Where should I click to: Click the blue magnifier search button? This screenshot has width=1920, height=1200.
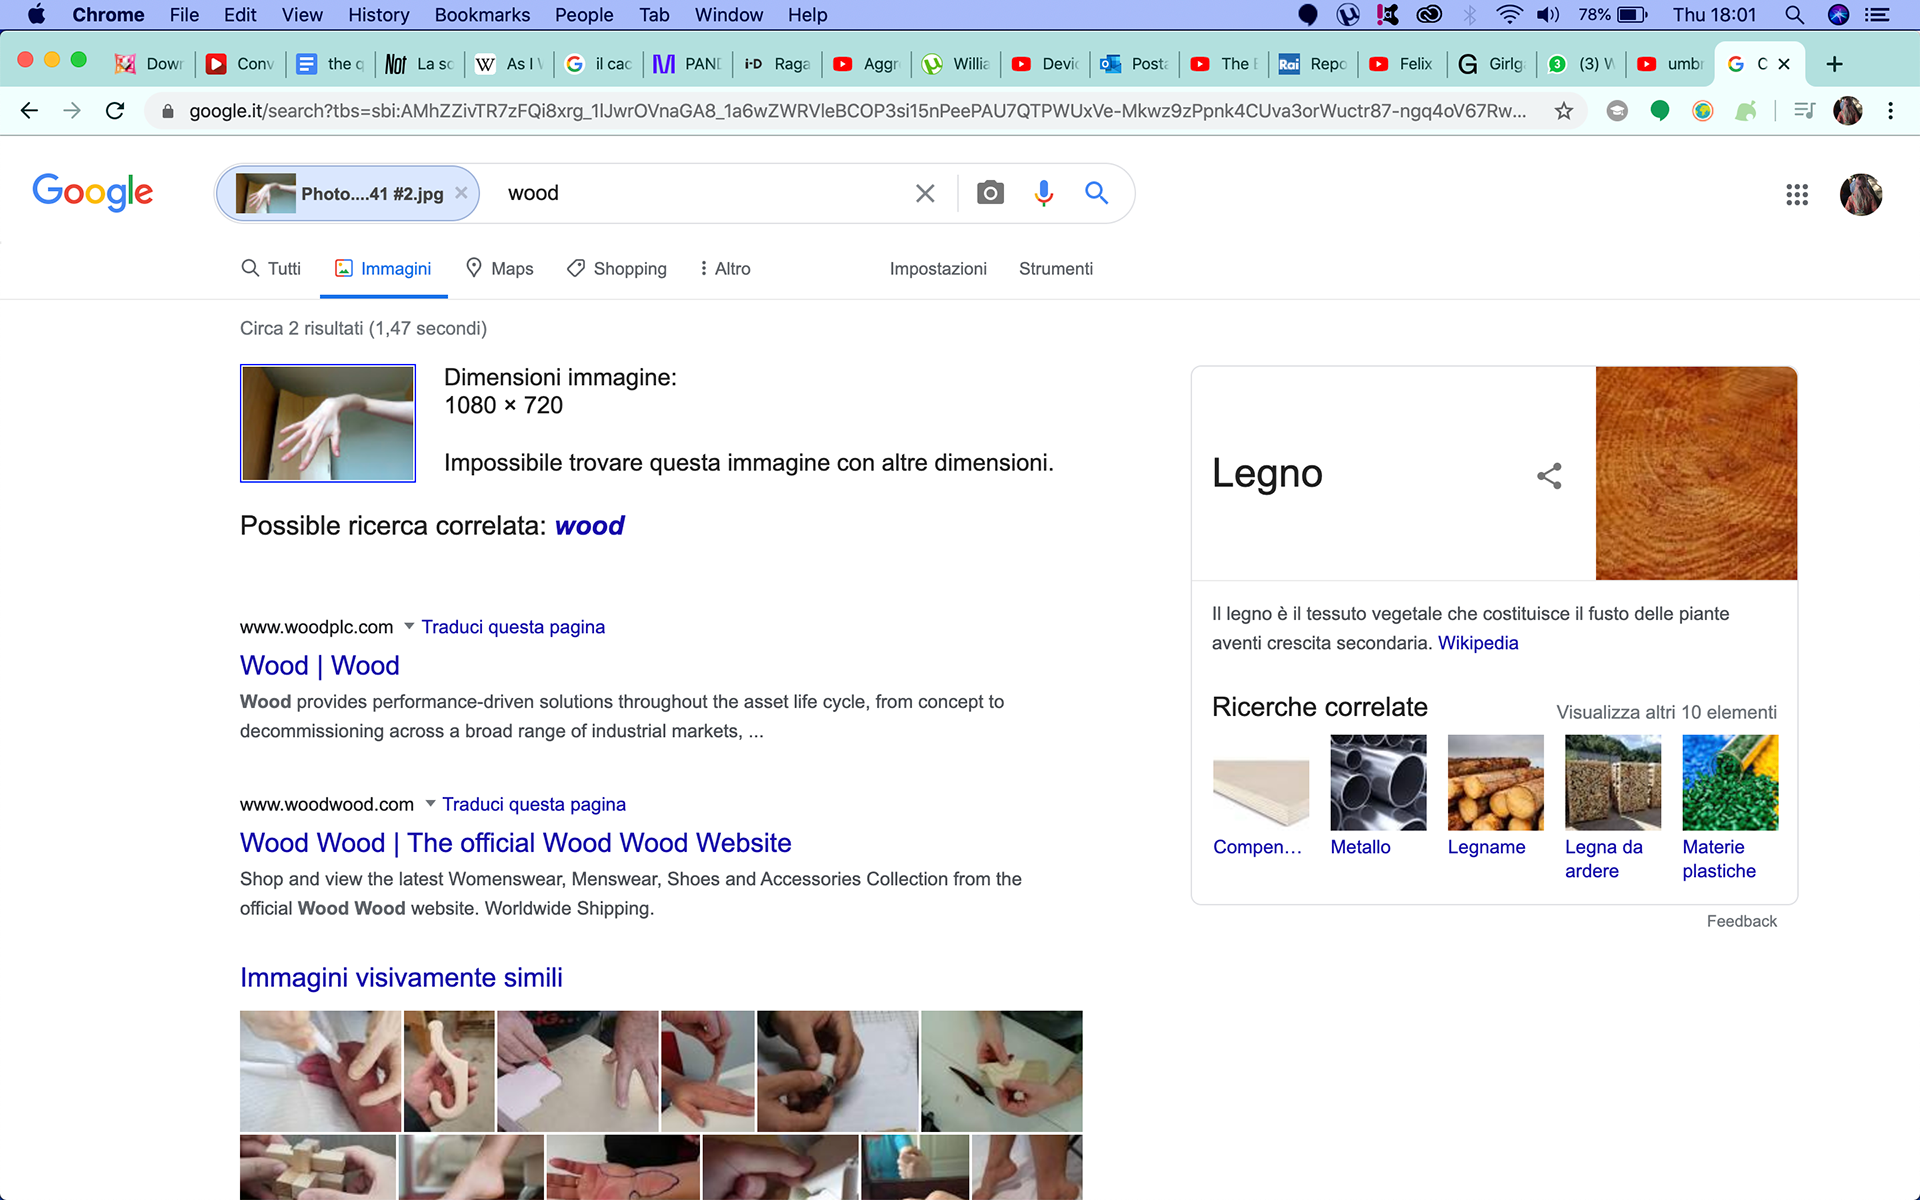1097,193
